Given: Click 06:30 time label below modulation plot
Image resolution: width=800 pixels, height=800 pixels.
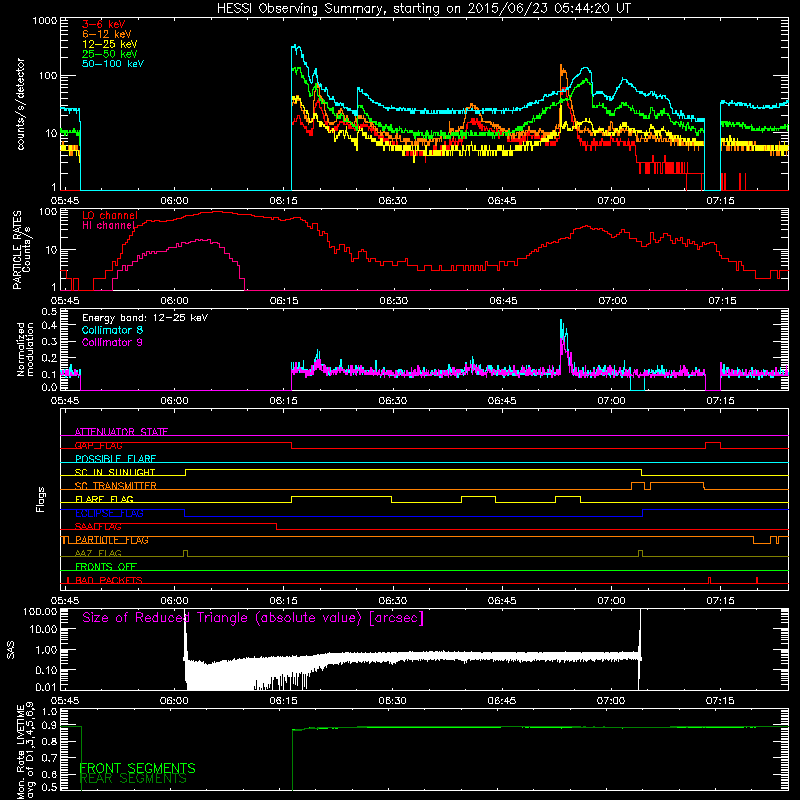Looking at the screenshot, I should (393, 401).
